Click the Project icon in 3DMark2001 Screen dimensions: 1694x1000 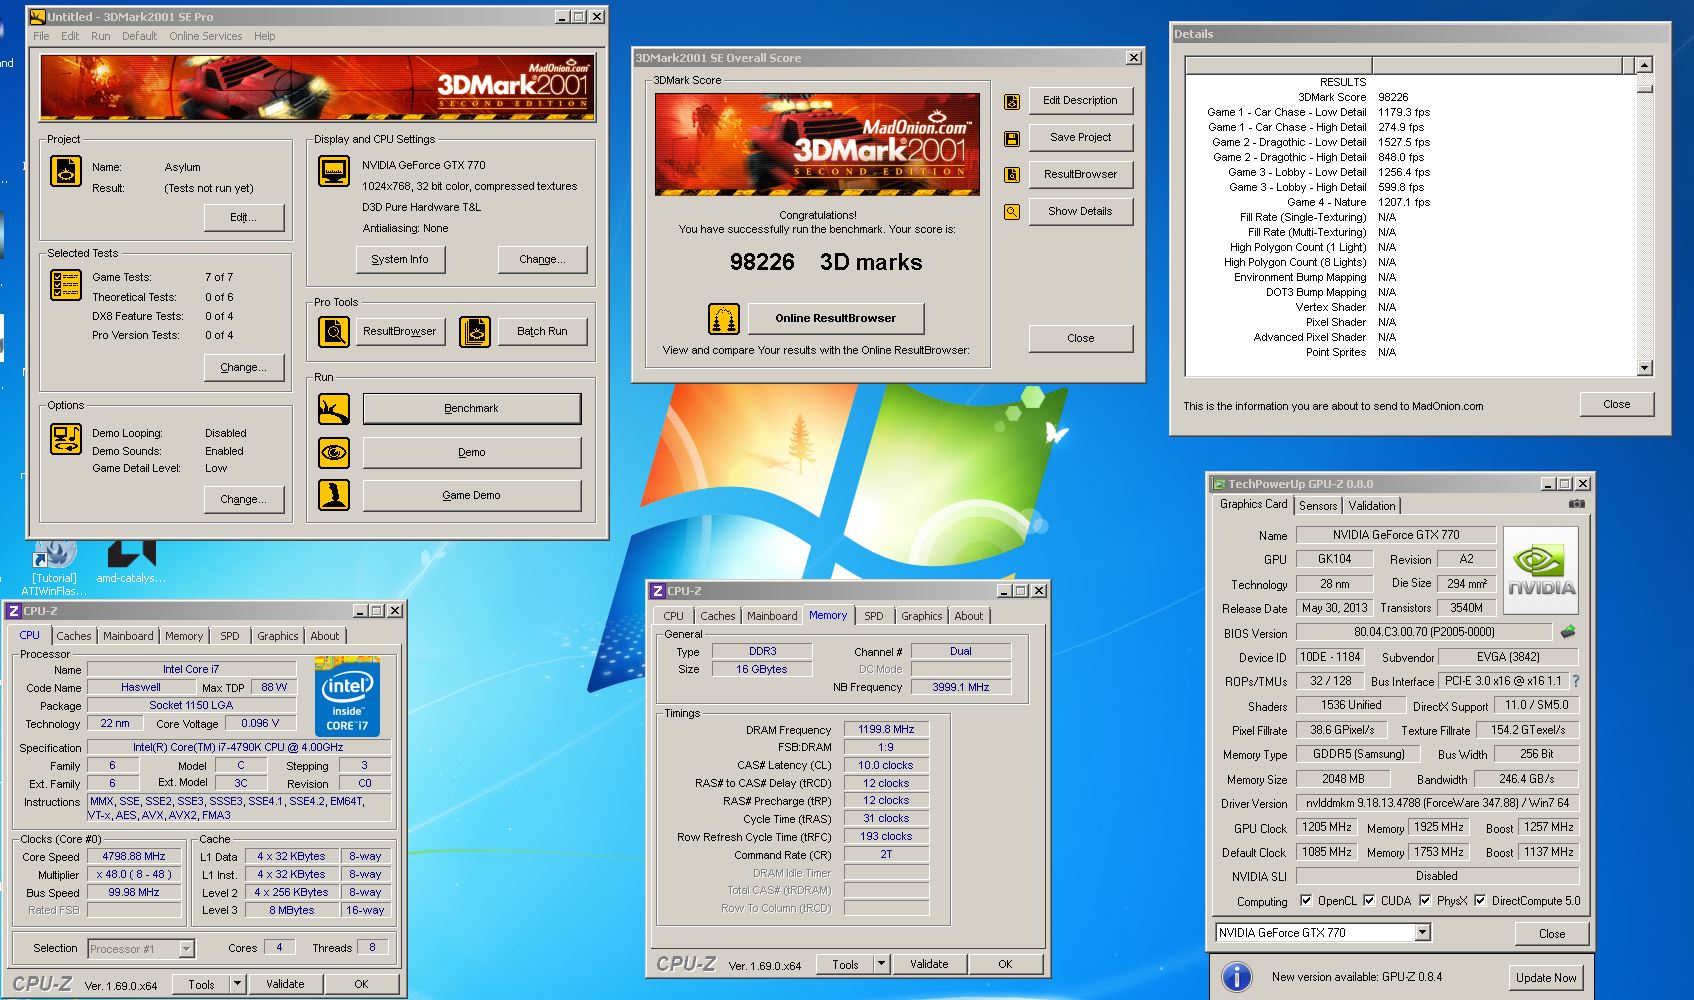pos(66,171)
